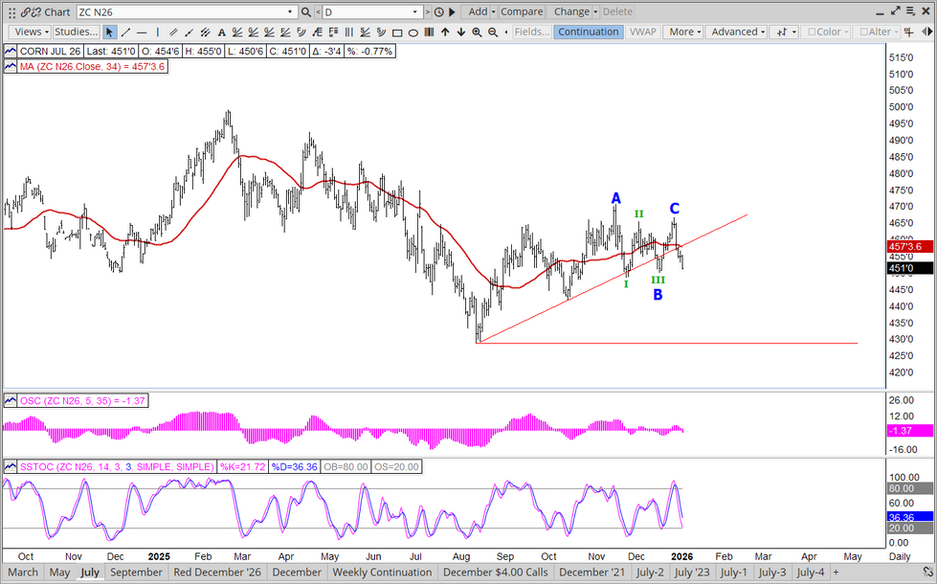This screenshot has height=584, width=937.
Task: Select the pointer arrow tool
Action: (x=109, y=32)
